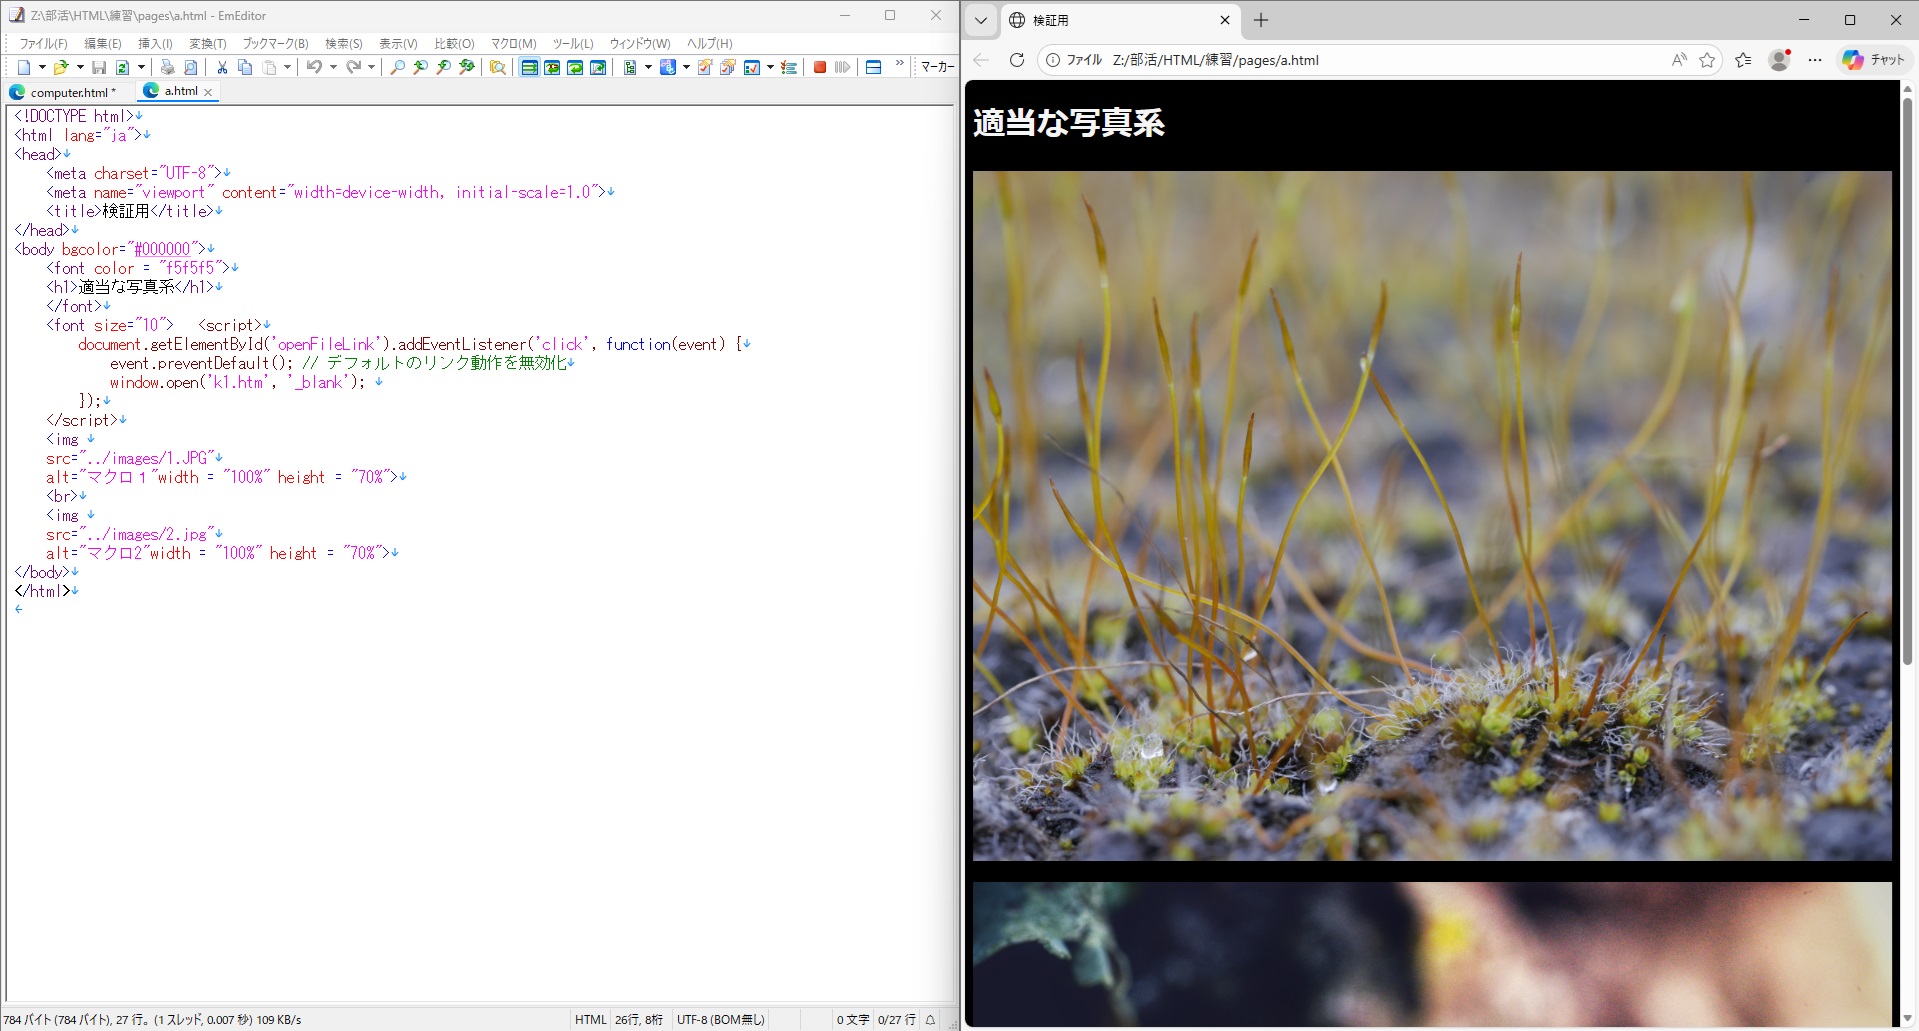Open the Find magnifier tool
This screenshot has height=1031, width=1919.
[398, 67]
